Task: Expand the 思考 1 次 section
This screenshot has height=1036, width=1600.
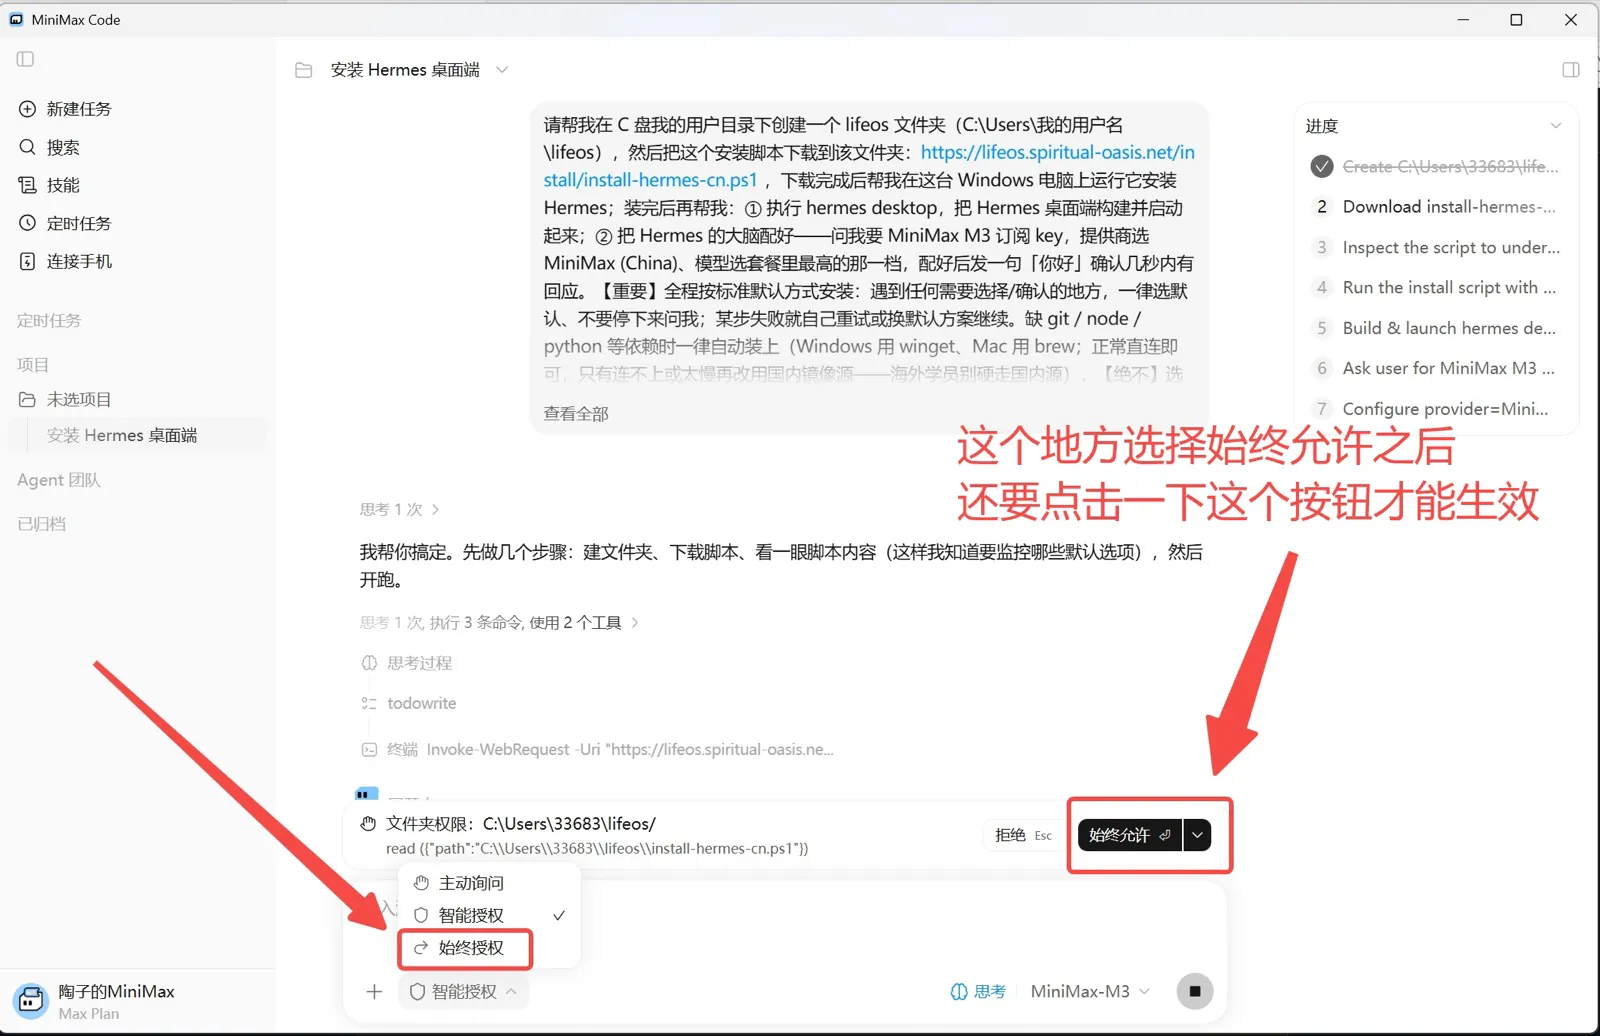Action: (399, 510)
